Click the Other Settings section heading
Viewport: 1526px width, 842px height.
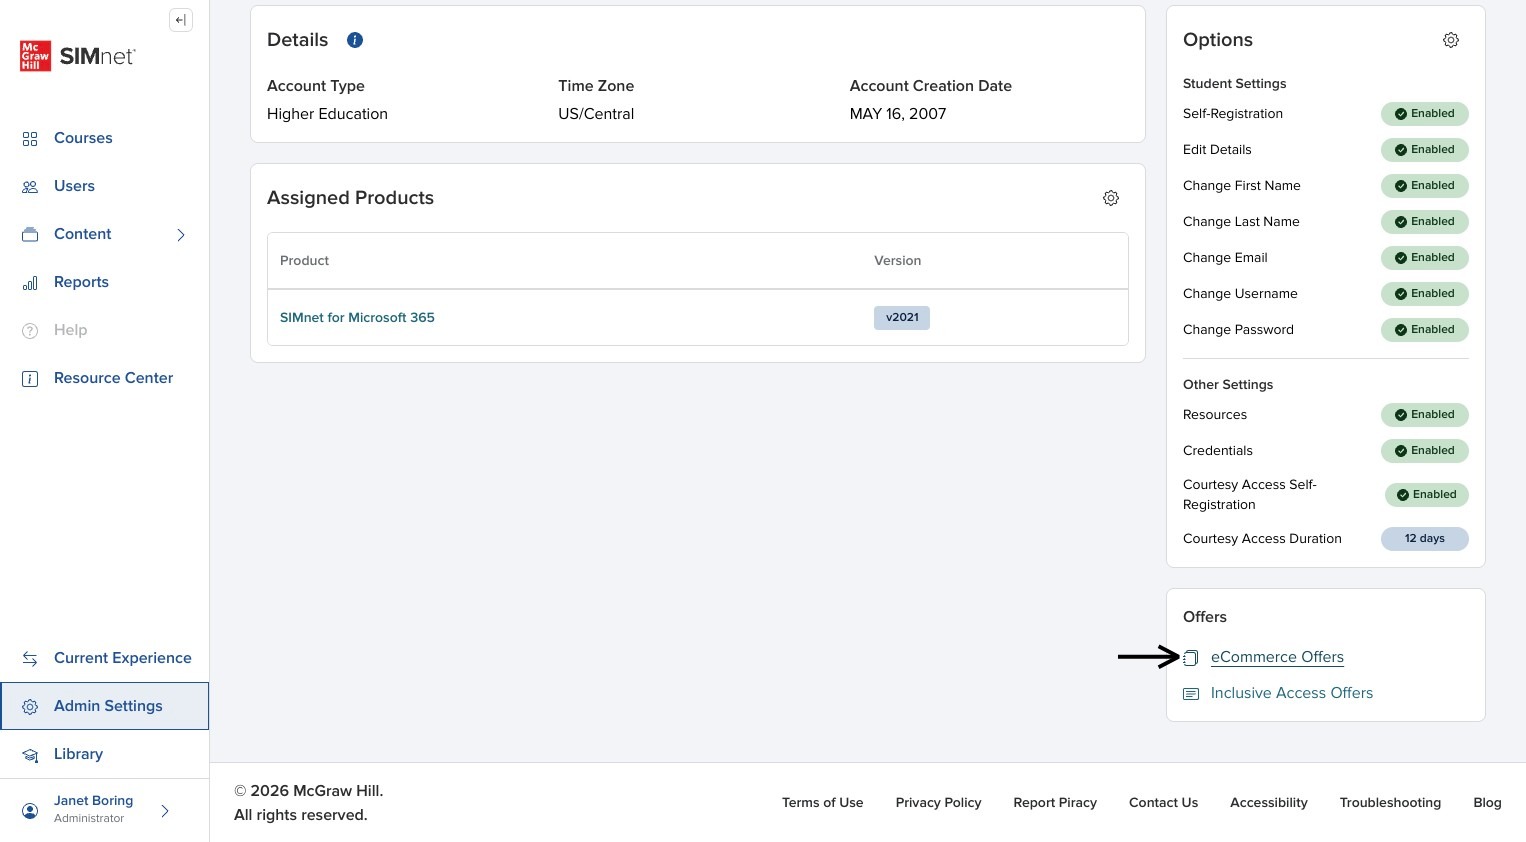click(1228, 385)
